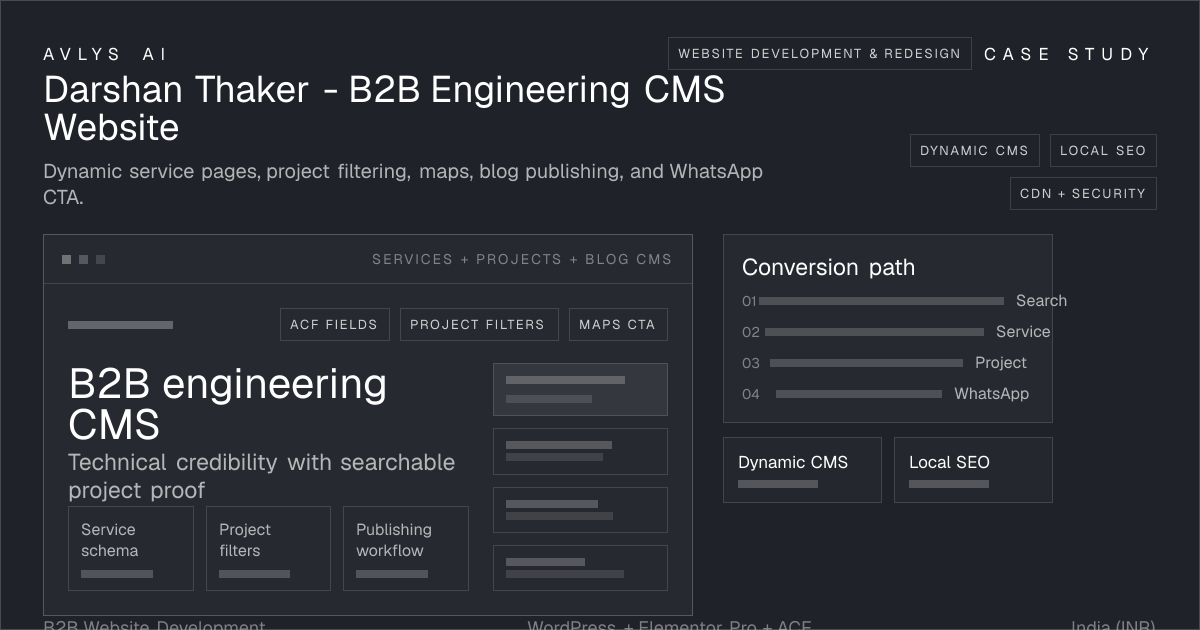The width and height of the screenshot is (1200, 630).
Task: Click the AVLYS AI brand text
Action: pyautogui.click(x=106, y=55)
